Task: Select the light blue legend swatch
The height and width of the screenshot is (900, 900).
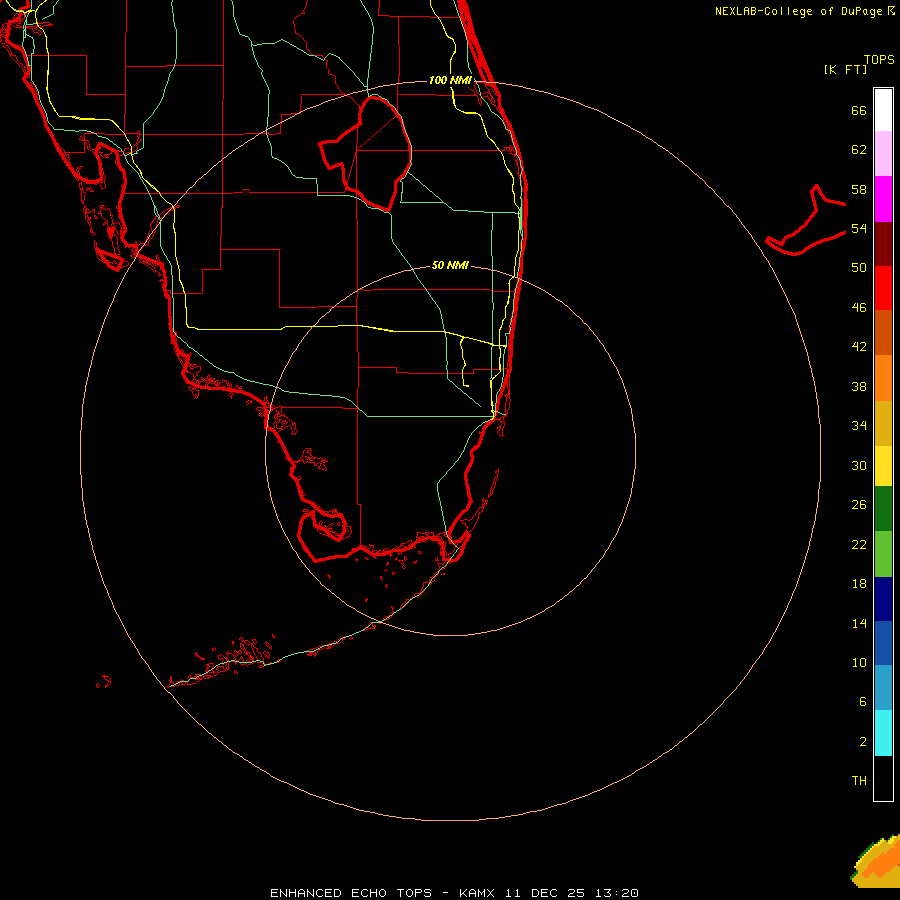Action: coord(883,688)
